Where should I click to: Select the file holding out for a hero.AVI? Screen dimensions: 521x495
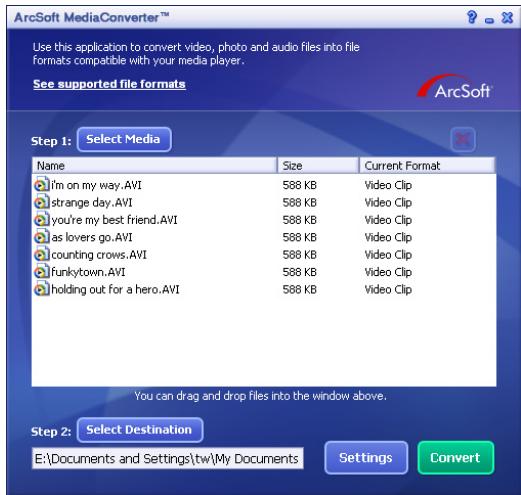point(115,289)
